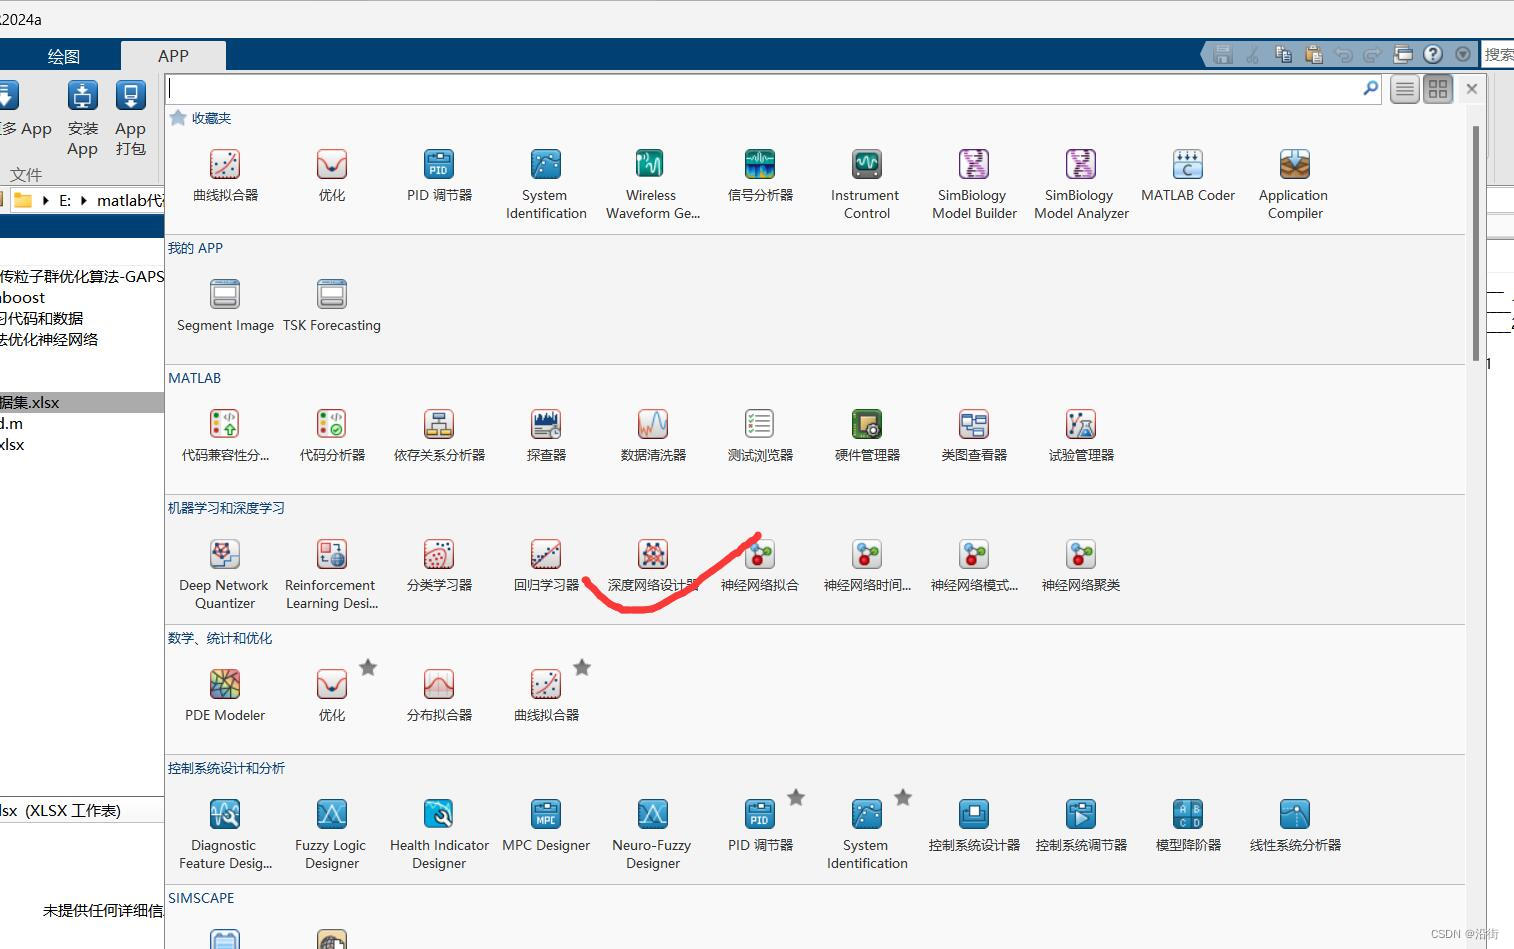Launch the PID 调节器 favorite app
This screenshot has height=949, width=1514.
click(x=439, y=176)
